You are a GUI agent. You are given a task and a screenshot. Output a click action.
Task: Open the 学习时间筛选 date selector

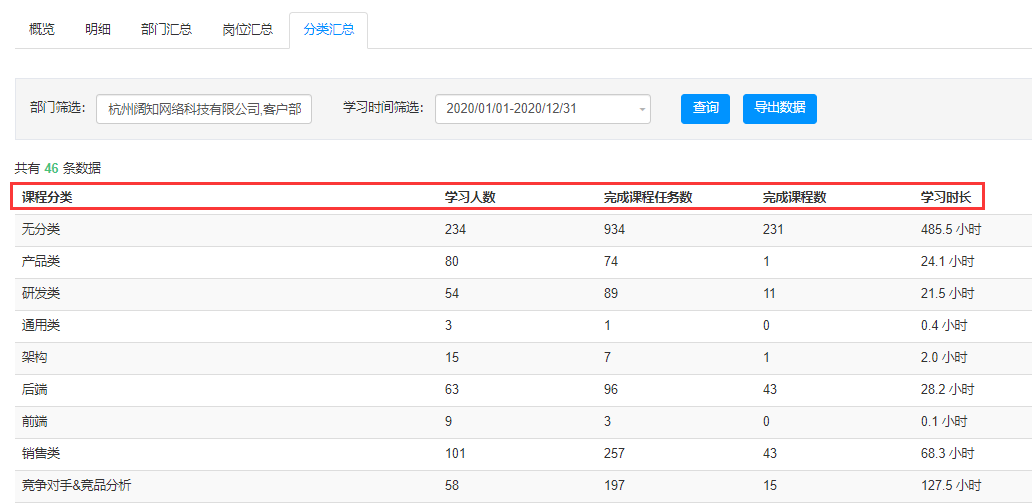543,109
